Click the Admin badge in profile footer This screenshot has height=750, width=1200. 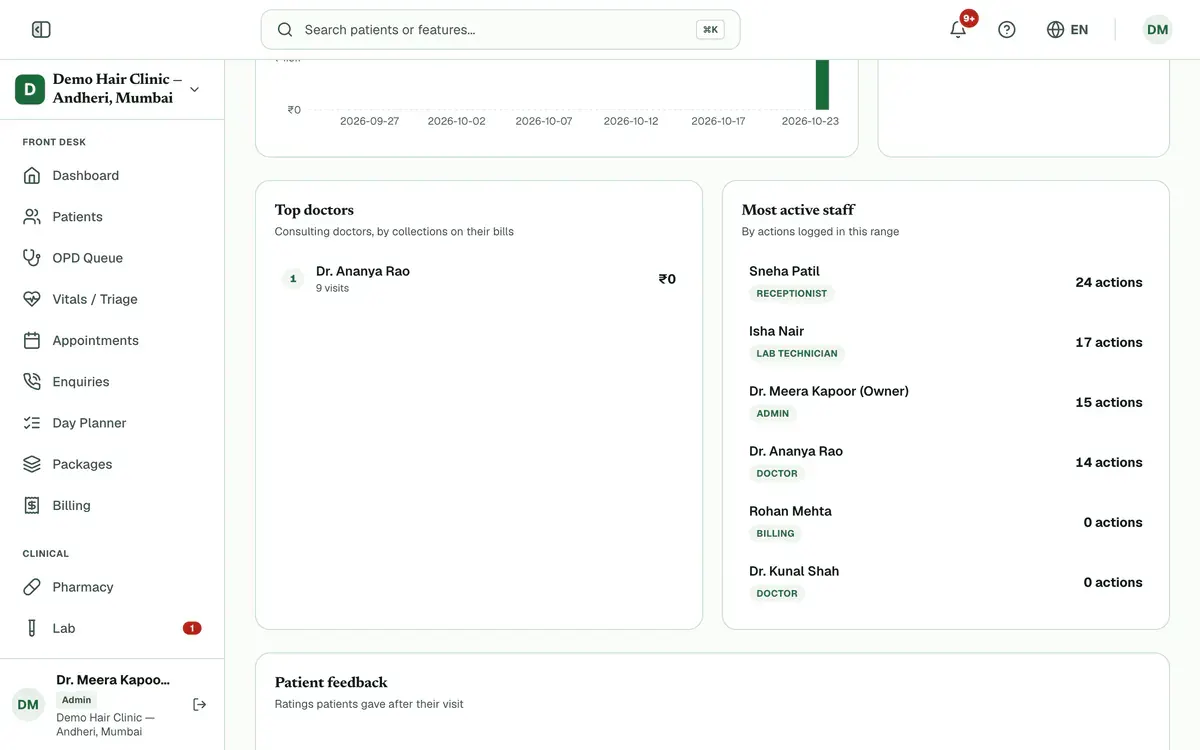pos(77,700)
